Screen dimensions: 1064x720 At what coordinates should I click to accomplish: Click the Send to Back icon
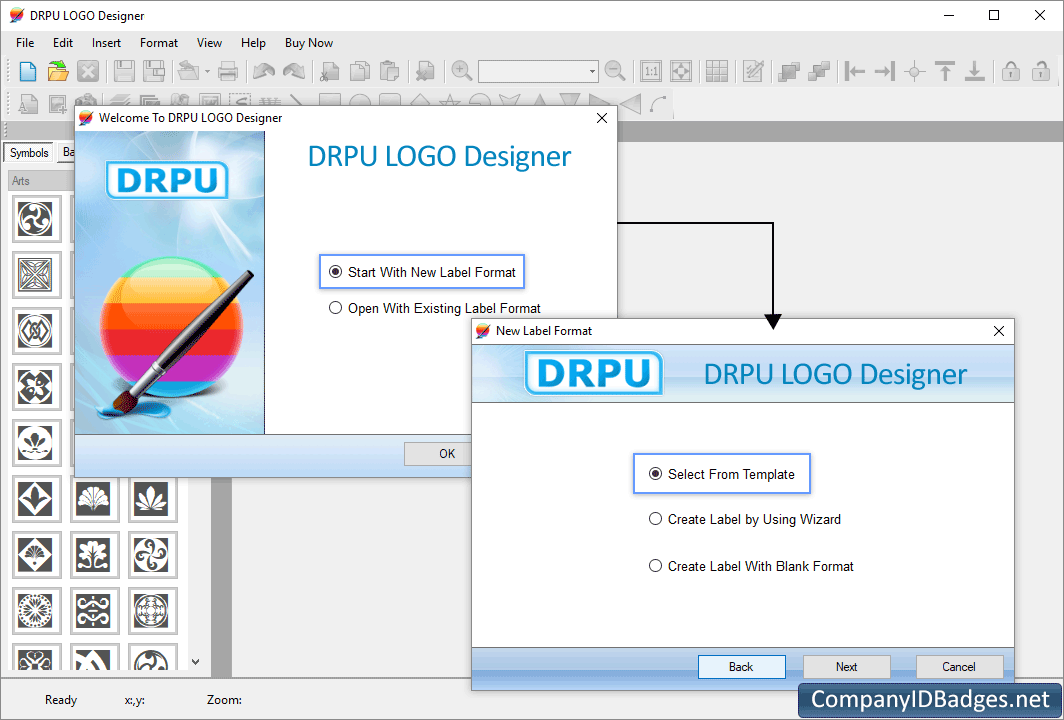click(819, 71)
